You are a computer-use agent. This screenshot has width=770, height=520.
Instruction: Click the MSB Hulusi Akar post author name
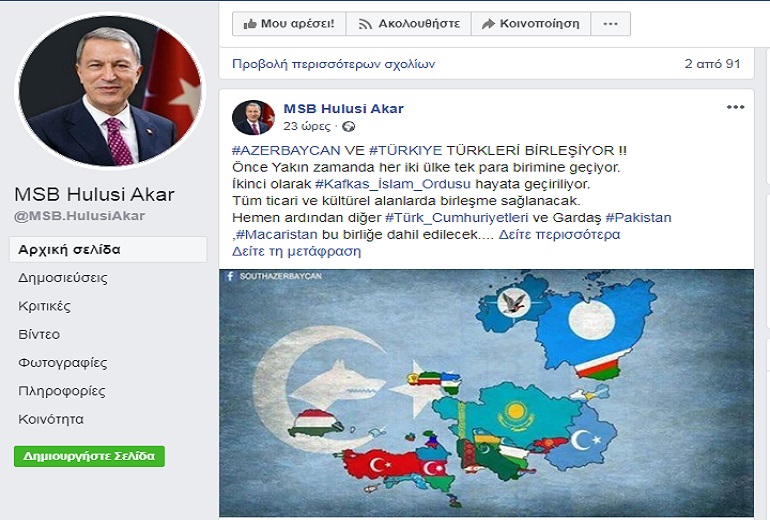[344, 109]
